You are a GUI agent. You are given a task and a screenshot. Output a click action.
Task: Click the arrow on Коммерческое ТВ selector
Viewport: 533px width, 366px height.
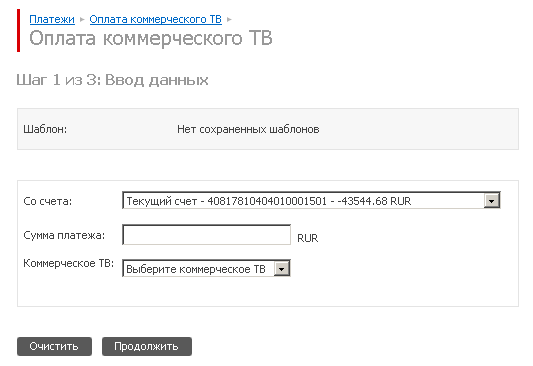[x=281, y=269]
